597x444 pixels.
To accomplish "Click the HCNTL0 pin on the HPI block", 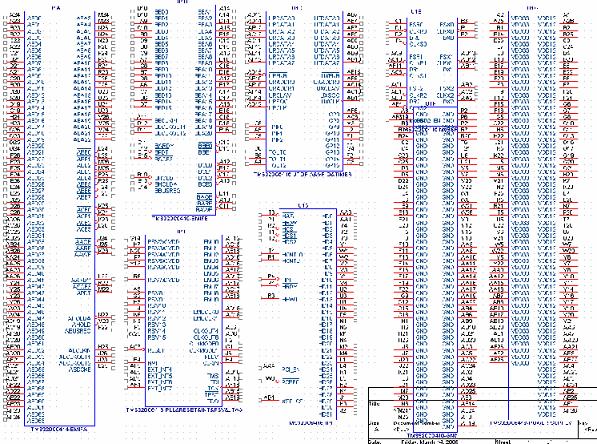I will [x=292, y=254].
